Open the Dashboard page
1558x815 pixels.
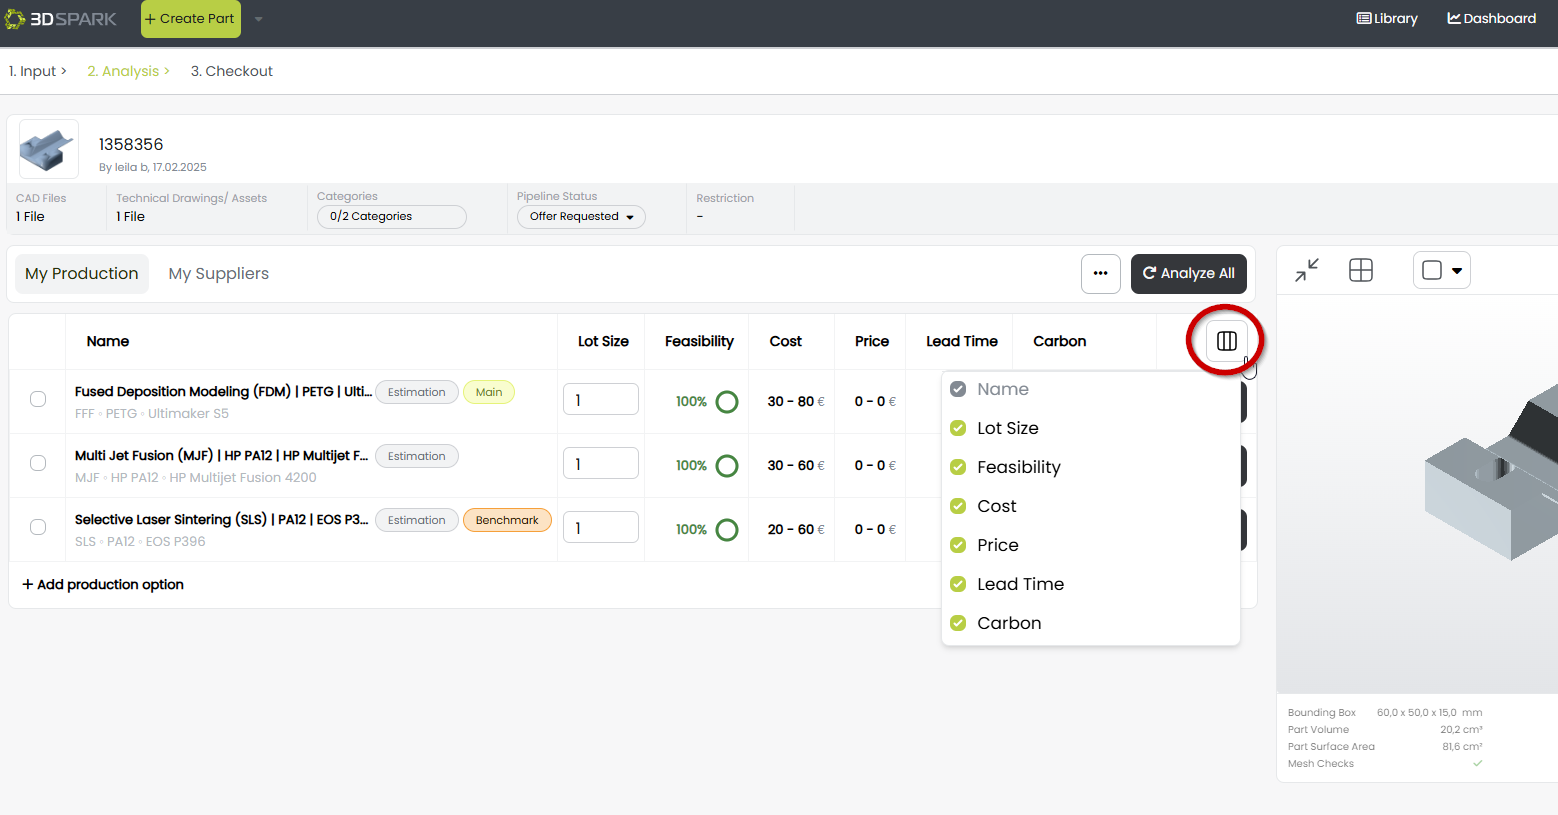(1492, 19)
